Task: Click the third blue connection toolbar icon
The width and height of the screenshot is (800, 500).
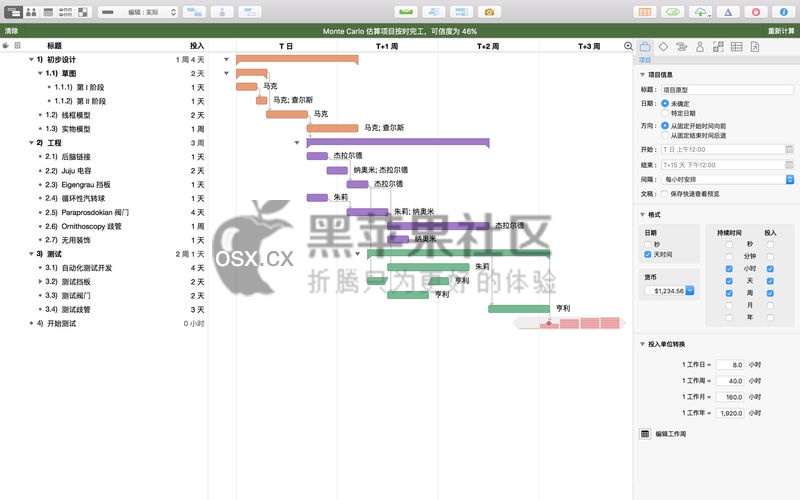Action: pyautogui.click(x=249, y=12)
